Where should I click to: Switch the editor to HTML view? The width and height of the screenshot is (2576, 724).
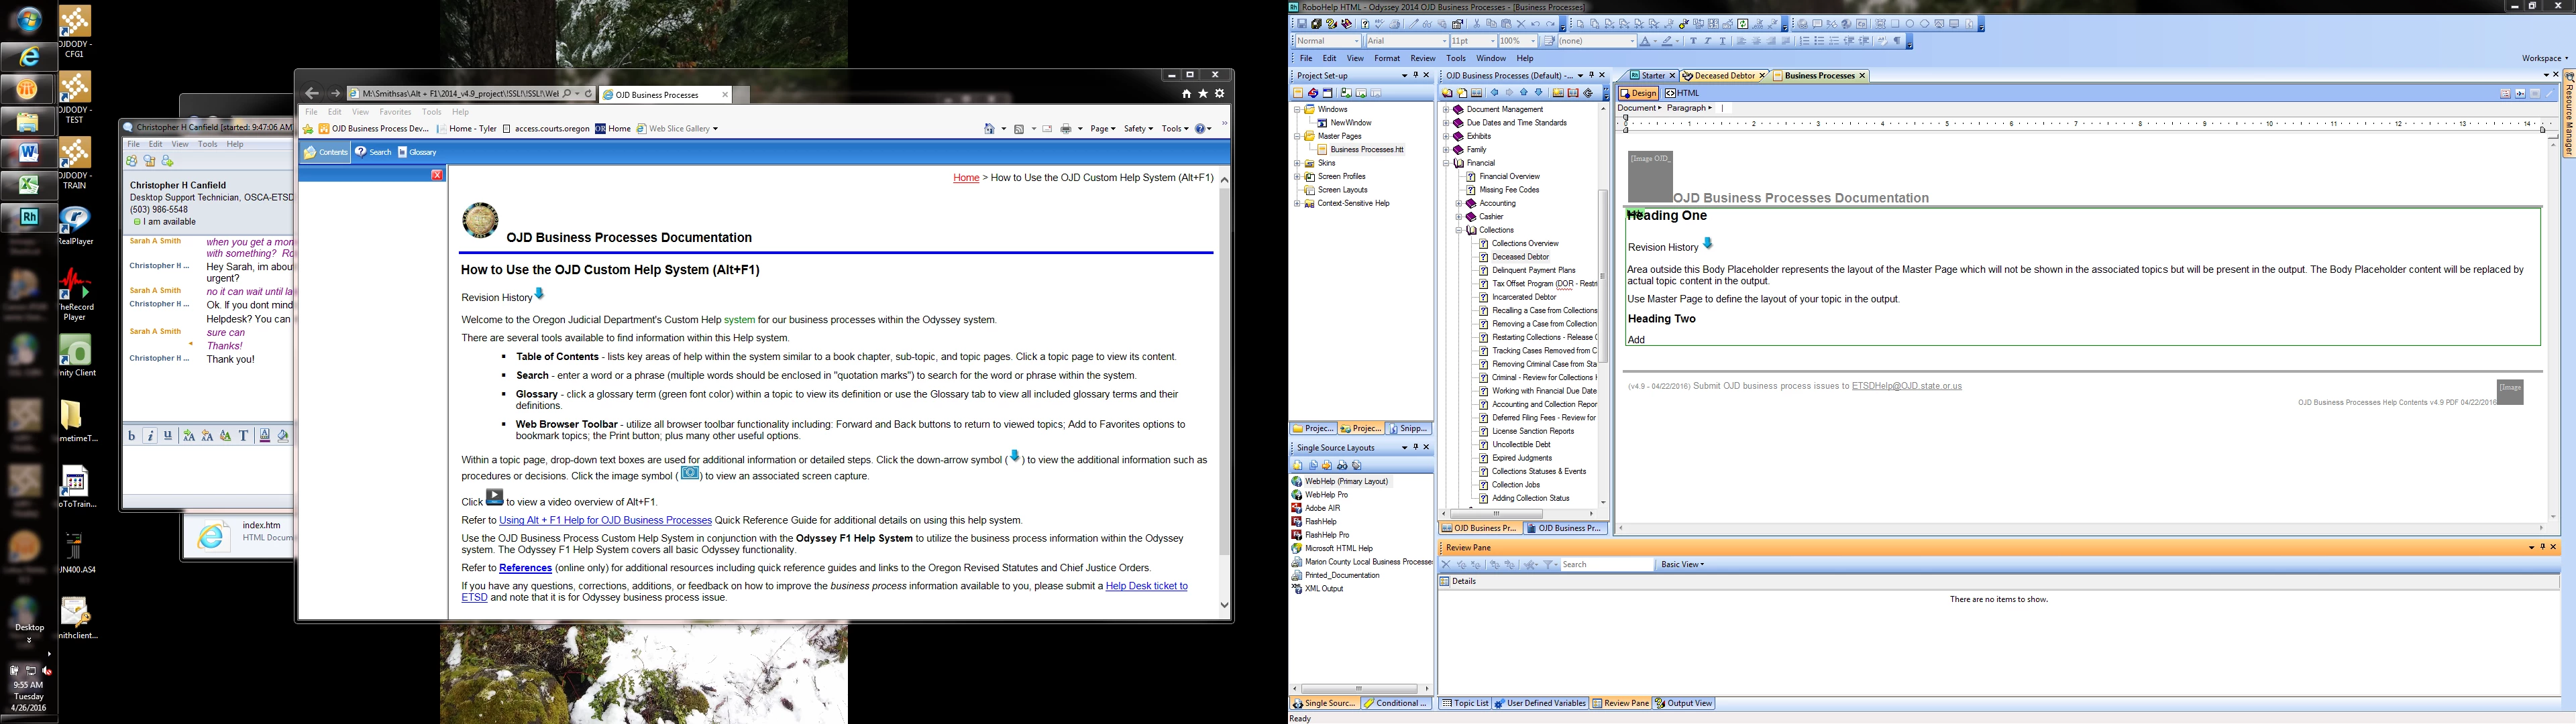(1683, 93)
